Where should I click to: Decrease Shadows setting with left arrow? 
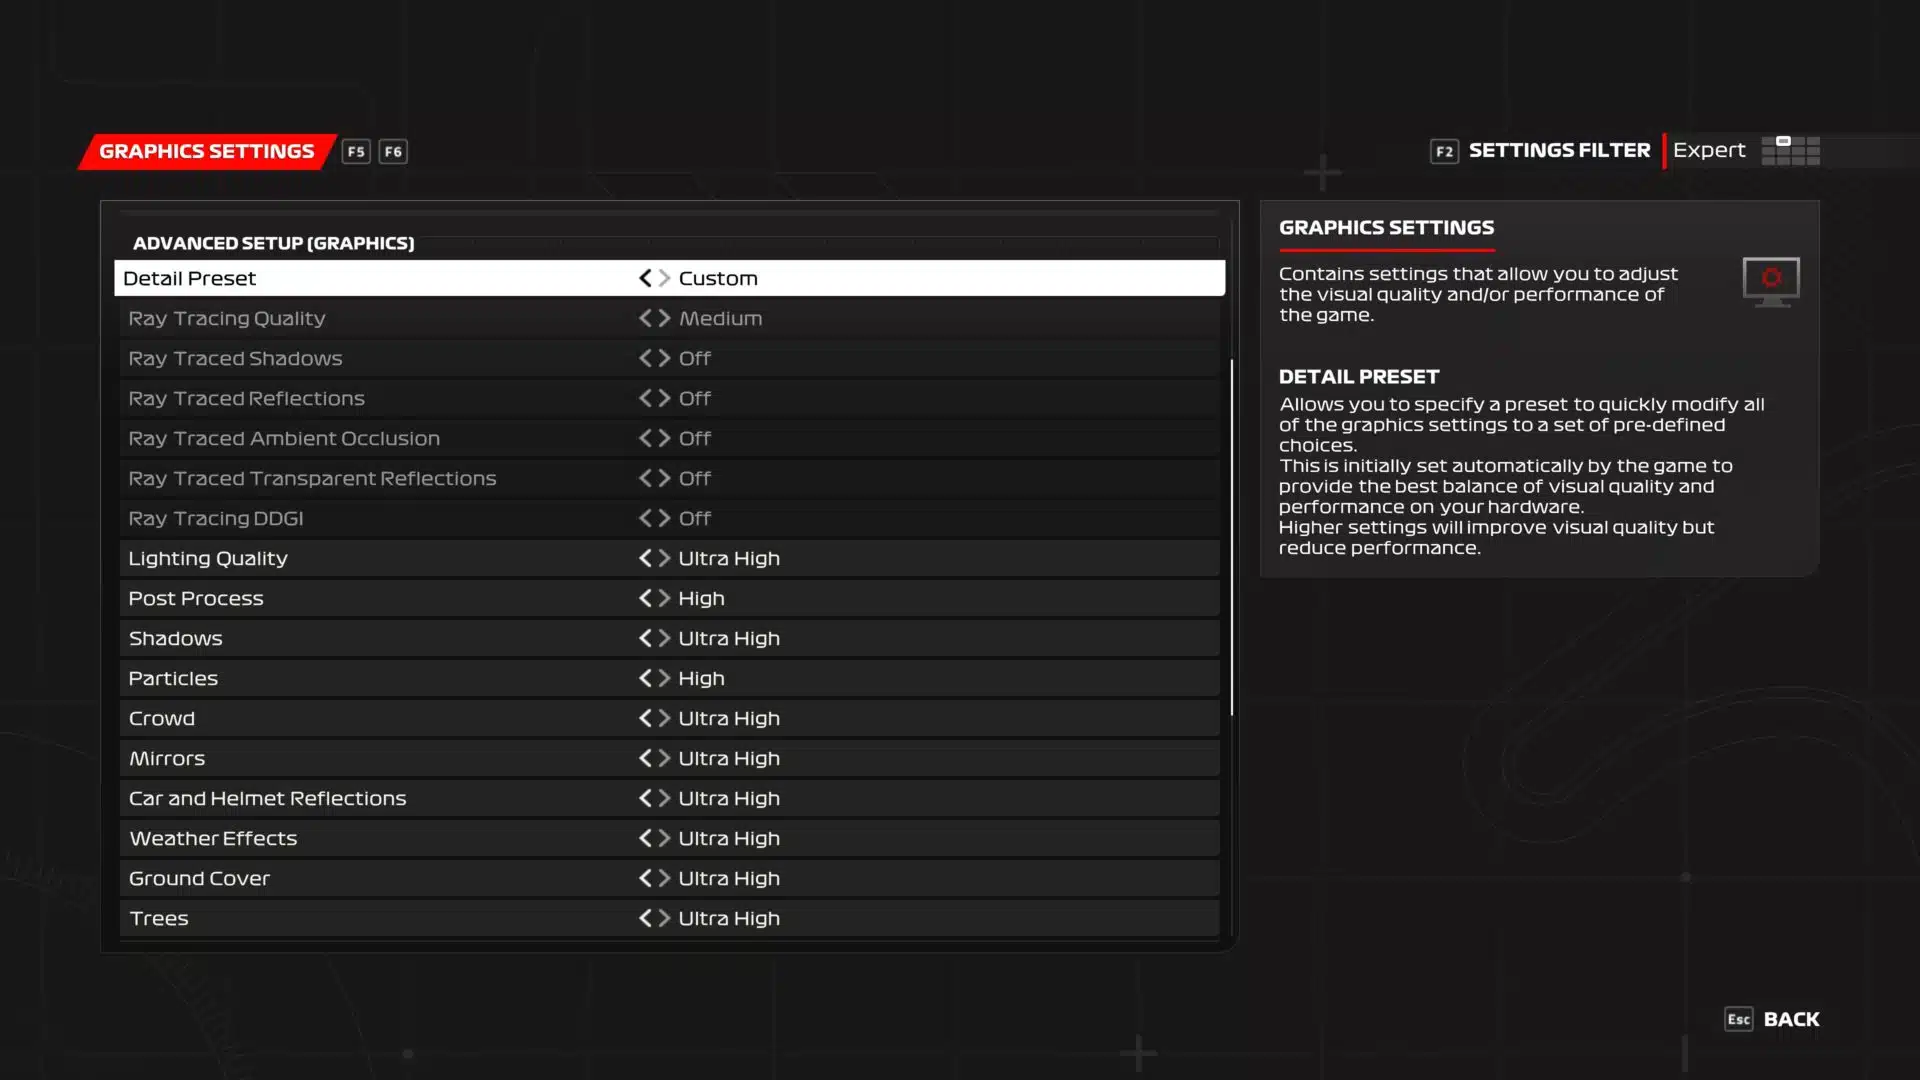click(x=644, y=638)
